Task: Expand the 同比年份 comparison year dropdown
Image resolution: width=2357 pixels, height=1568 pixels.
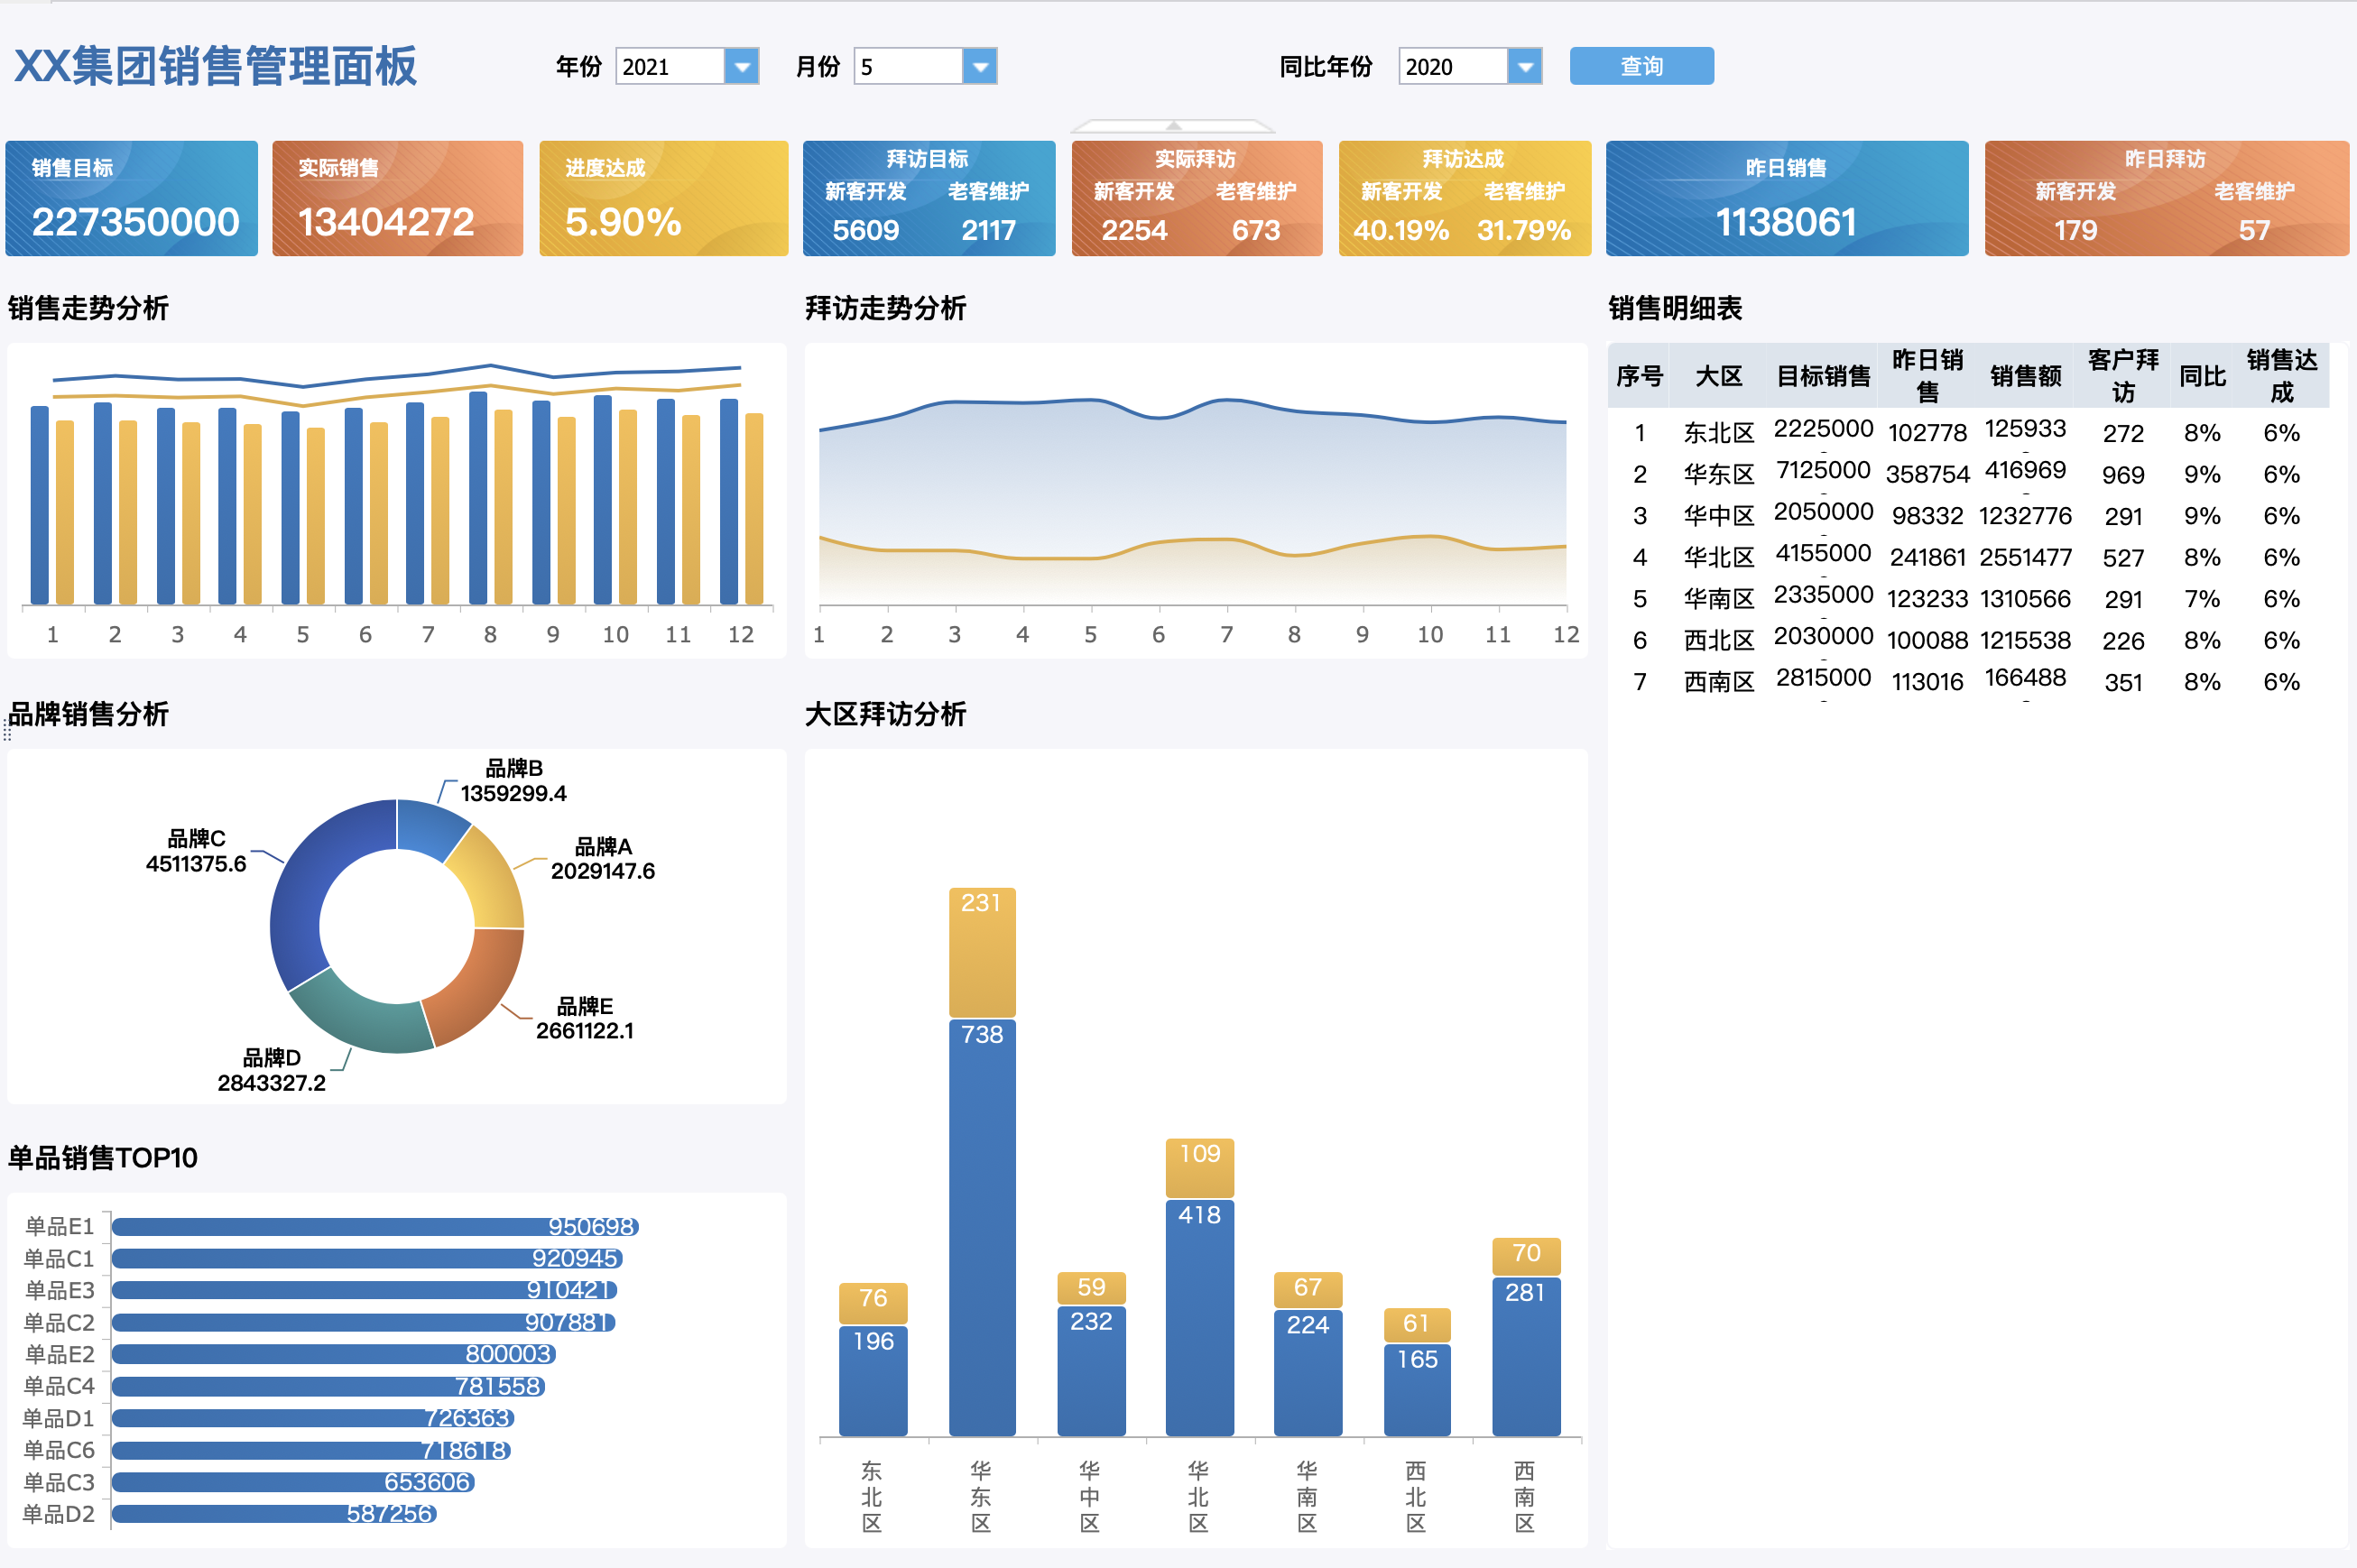Action: click(x=1524, y=67)
